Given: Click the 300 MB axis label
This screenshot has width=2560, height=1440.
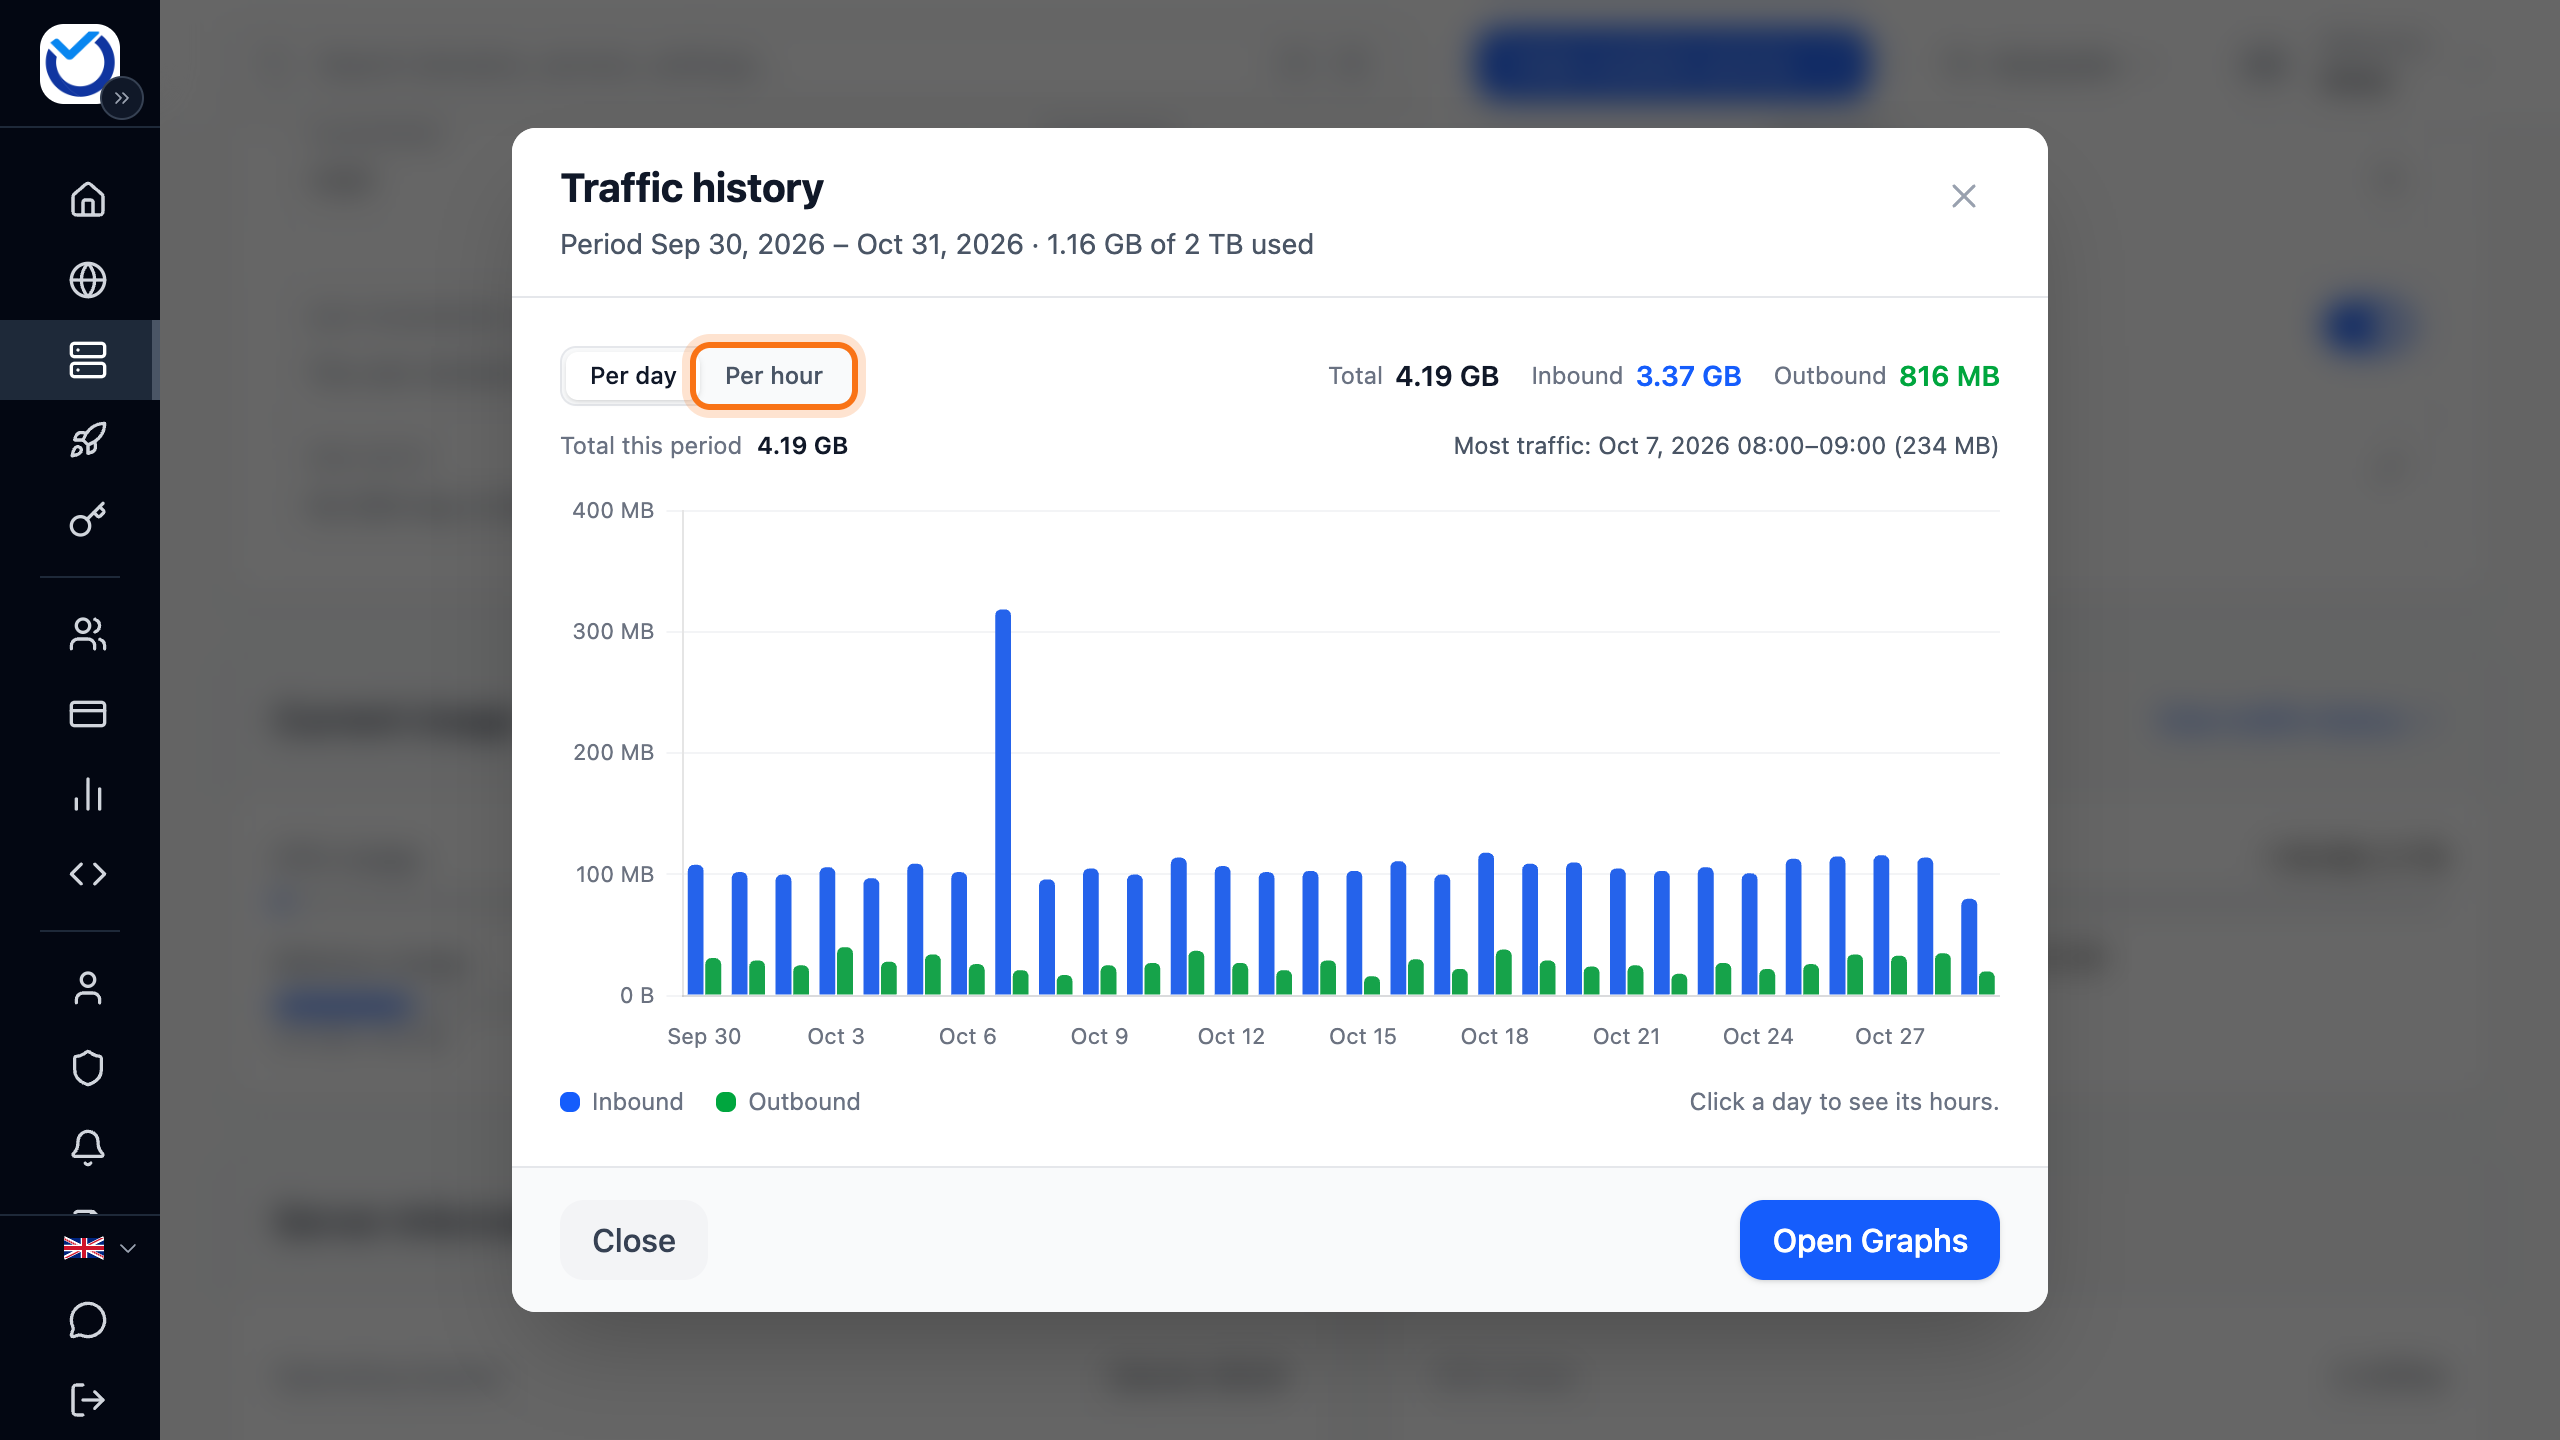Looking at the screenshot, I should point(613,631).
